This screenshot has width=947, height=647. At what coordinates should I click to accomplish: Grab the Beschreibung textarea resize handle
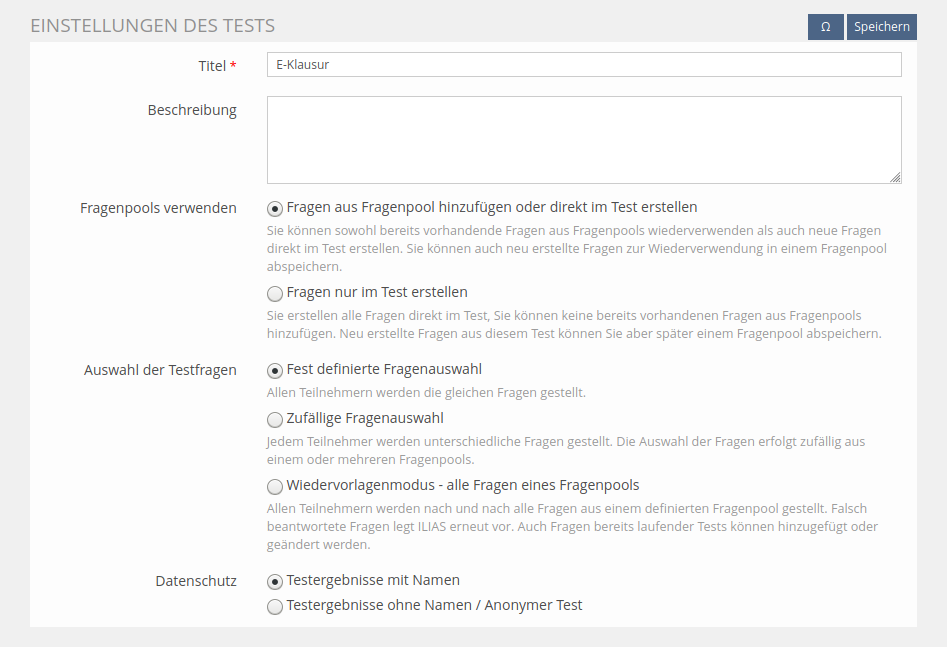coord(895,177)
